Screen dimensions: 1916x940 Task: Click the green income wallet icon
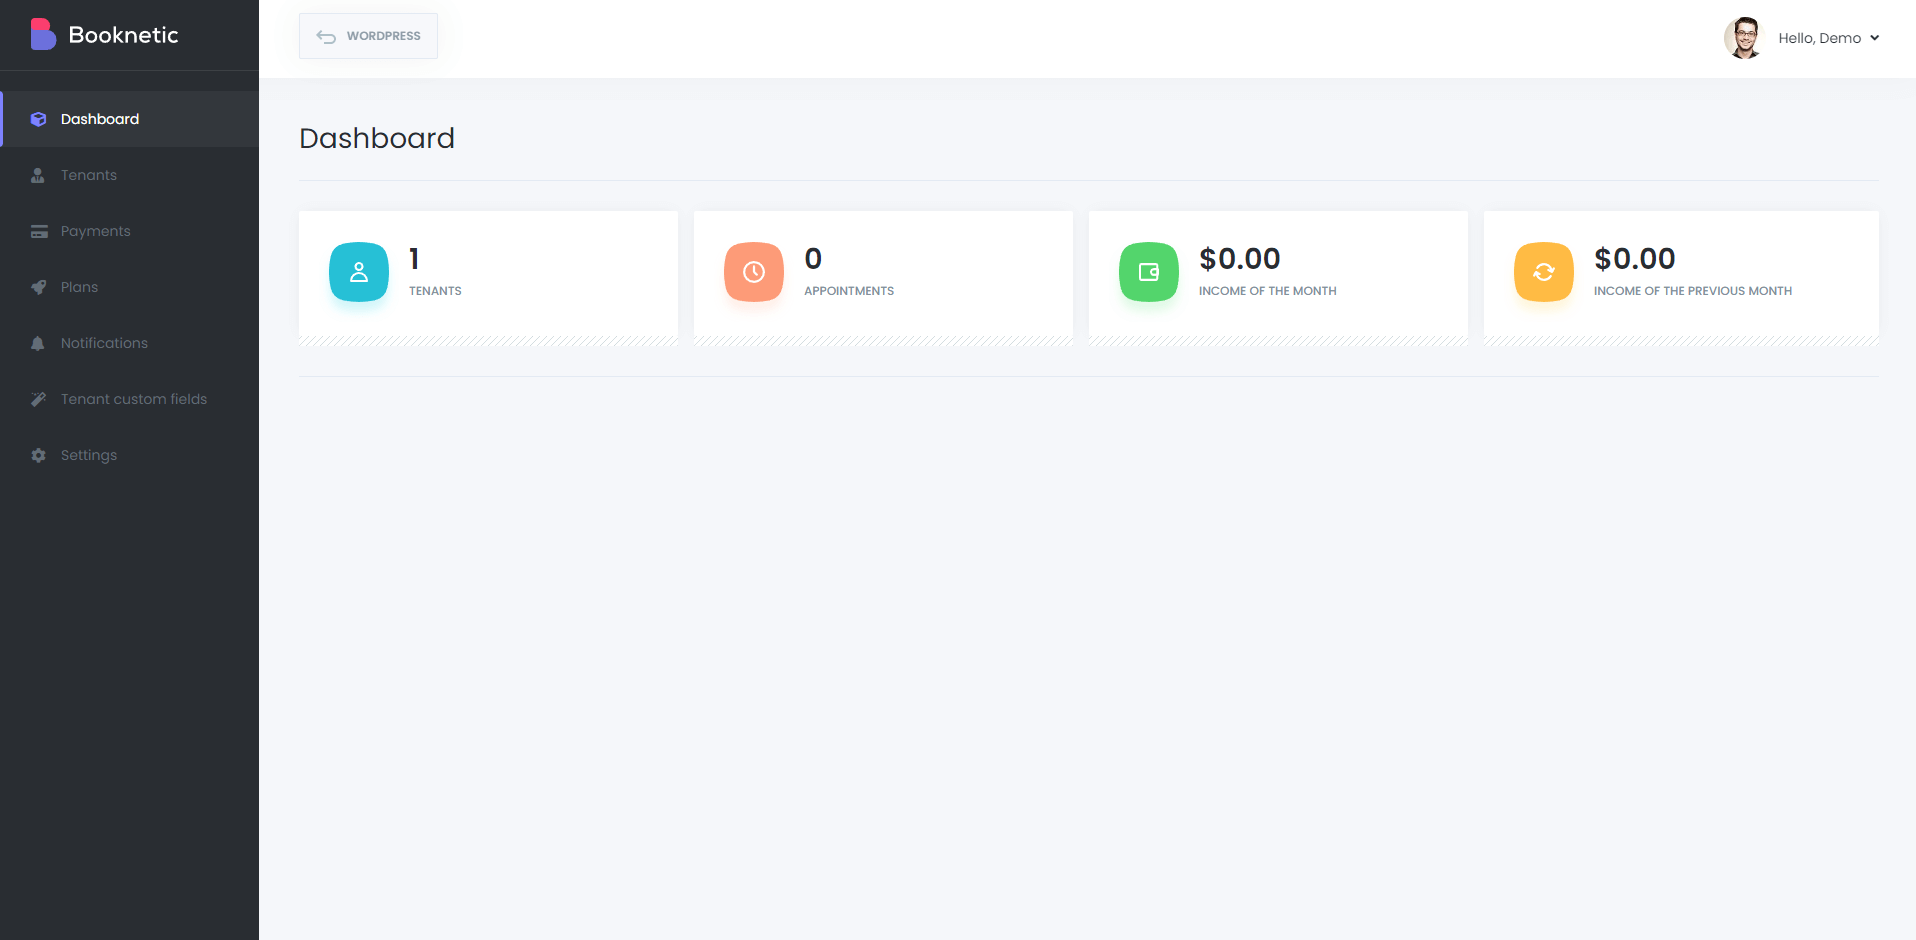point(1149,272)
